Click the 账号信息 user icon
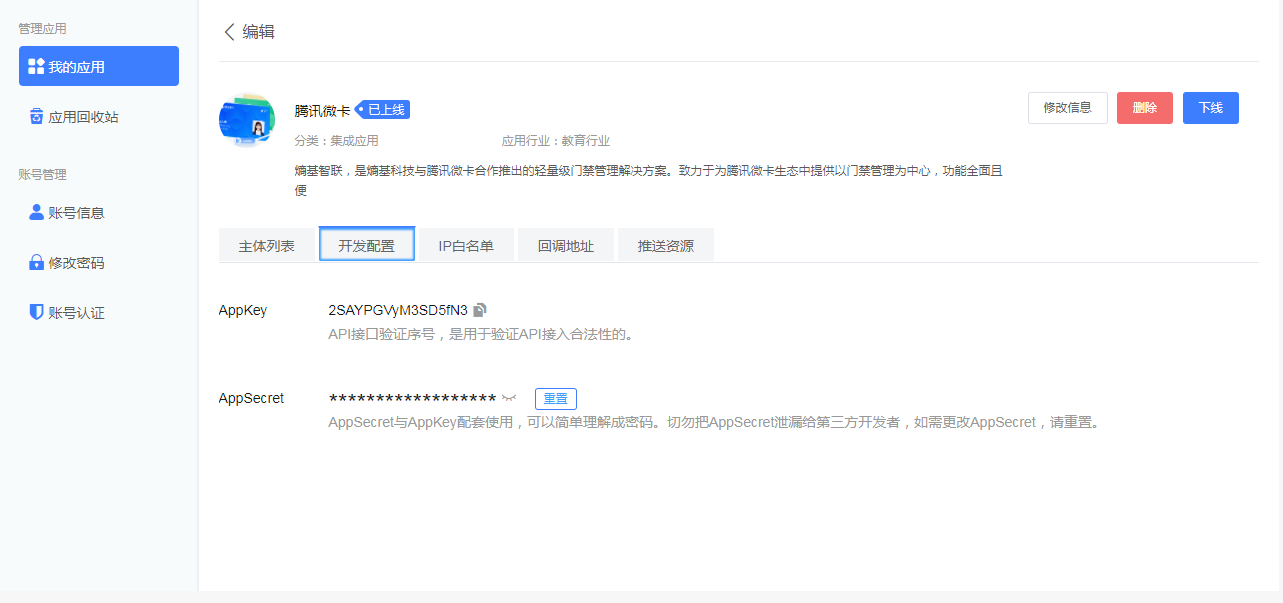The image size is (1283, 603). tap(36, 211)
